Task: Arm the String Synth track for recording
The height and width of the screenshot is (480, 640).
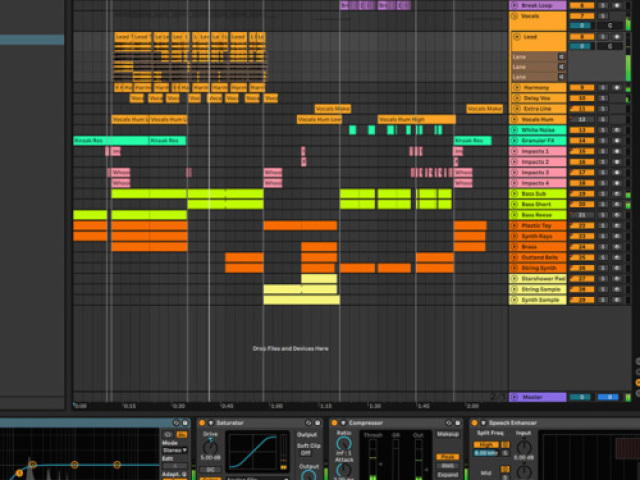Action: [617, 268]
